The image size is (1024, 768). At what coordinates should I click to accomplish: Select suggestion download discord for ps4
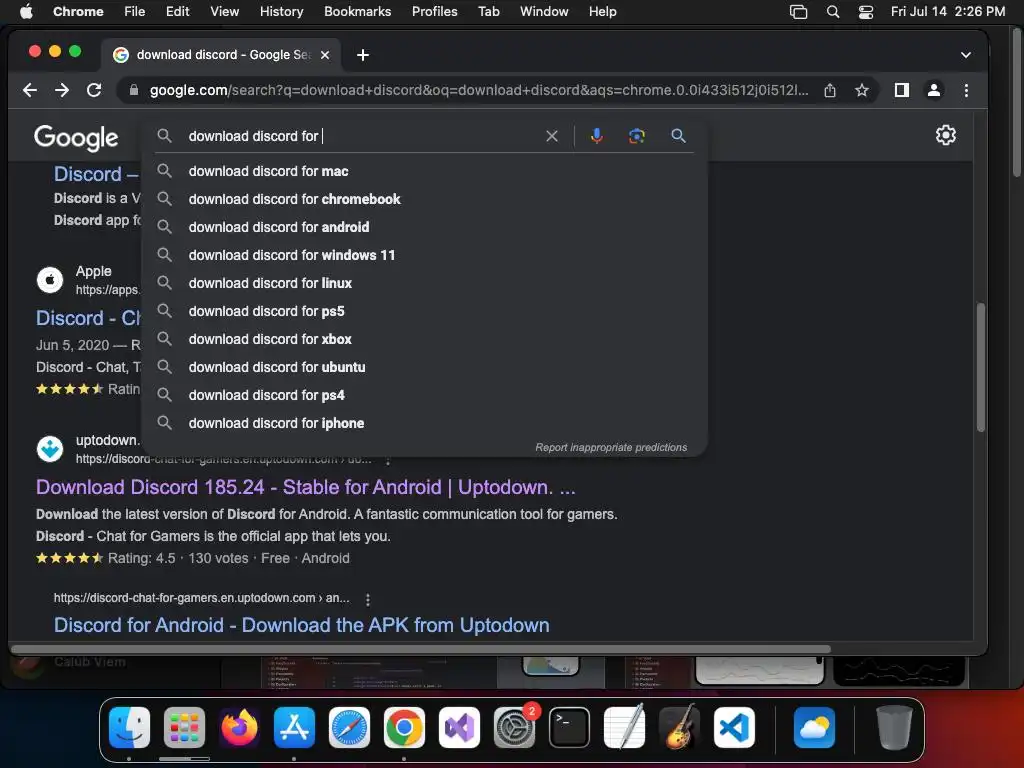[424, 396]
